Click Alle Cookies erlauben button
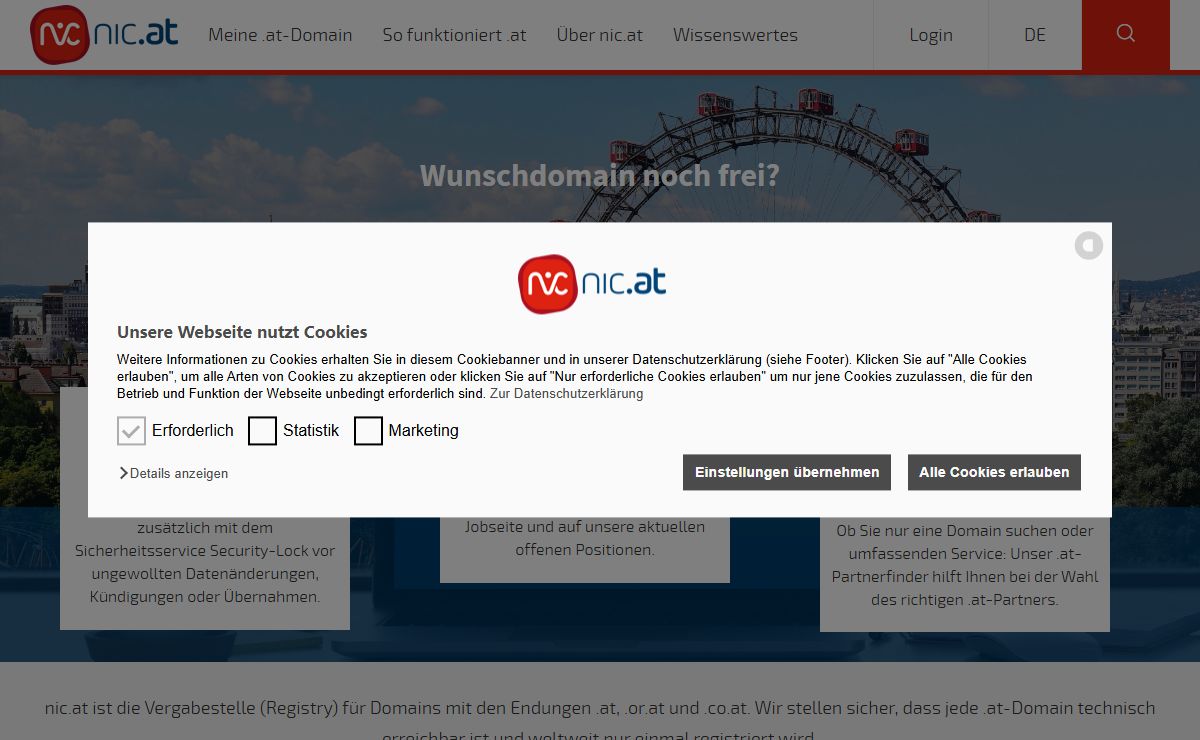Viewport: 1200px width, 740px height. pos(994,472)
